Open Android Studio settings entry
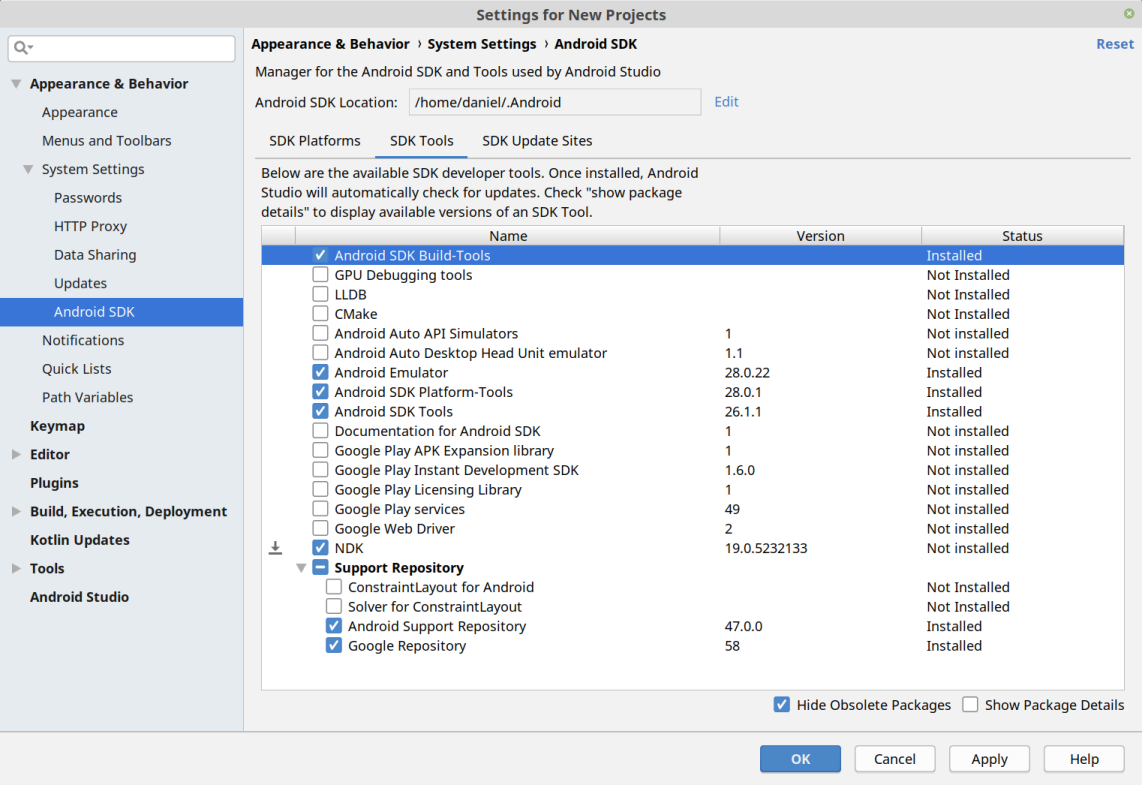The height and width of the screenshot is (785, 1142). [x=79, y=596]
